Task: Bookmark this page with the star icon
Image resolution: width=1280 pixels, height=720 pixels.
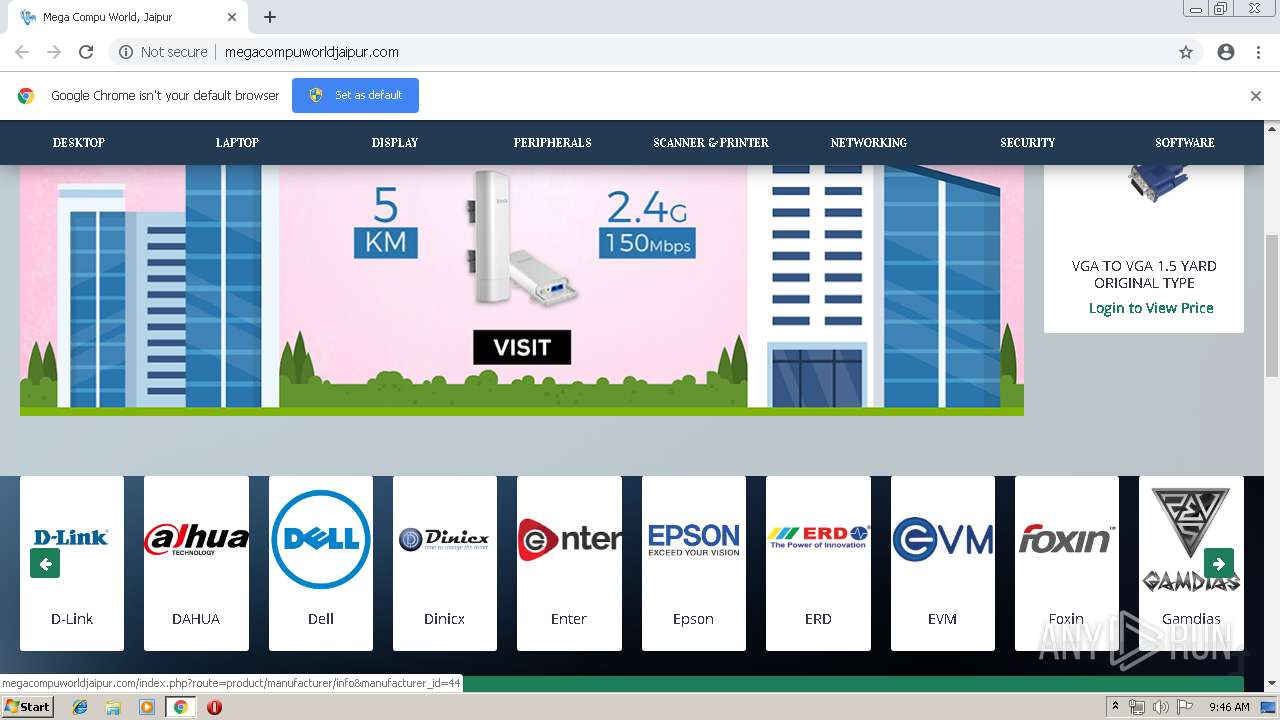Action: 1186,52
